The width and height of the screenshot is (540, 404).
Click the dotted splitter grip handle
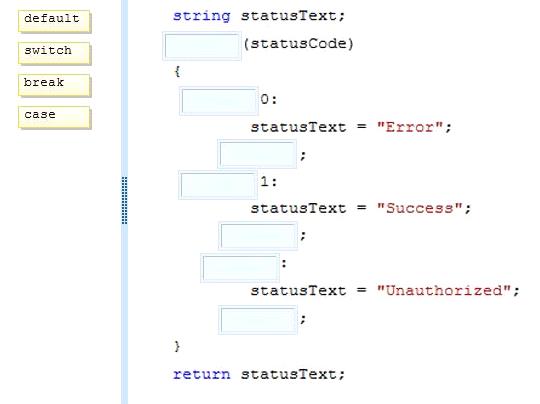coord(125,200)
